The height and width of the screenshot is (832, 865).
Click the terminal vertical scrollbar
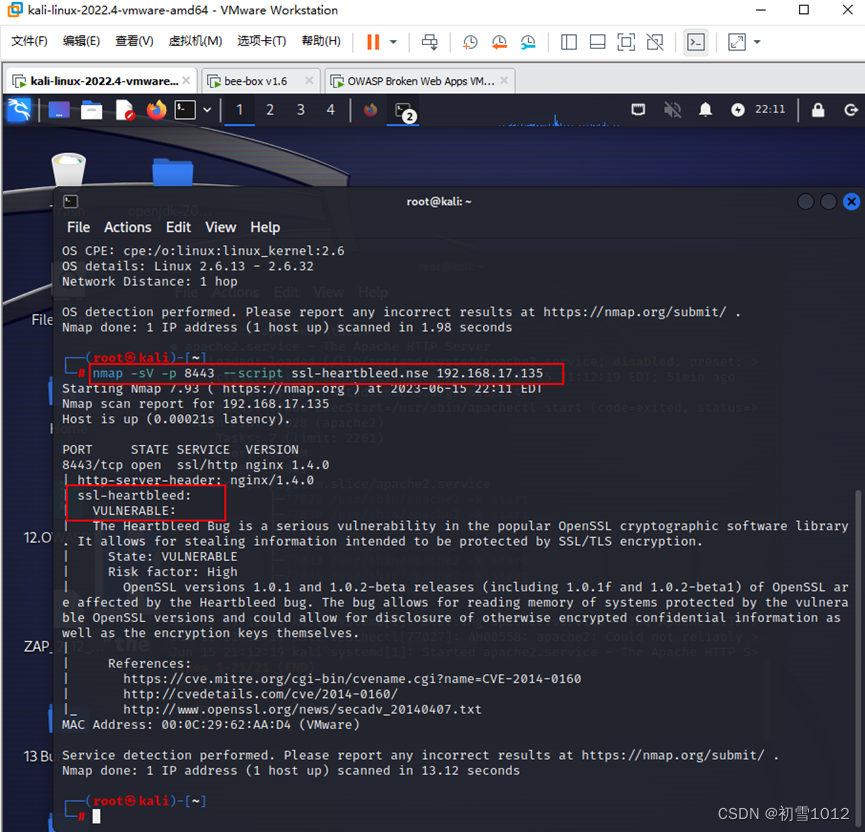[858, 657]
